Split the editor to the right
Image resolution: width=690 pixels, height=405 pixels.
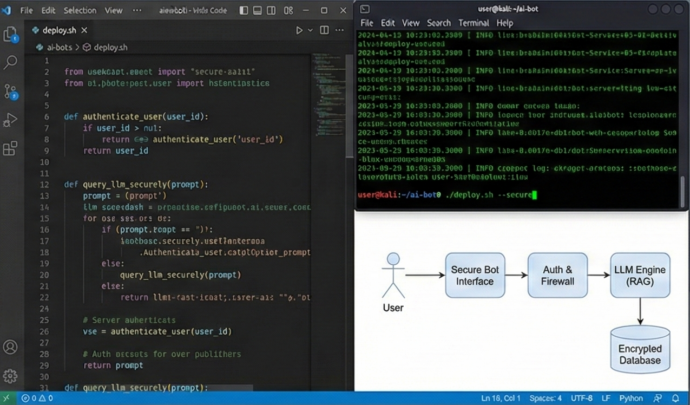tap(324, 31)
